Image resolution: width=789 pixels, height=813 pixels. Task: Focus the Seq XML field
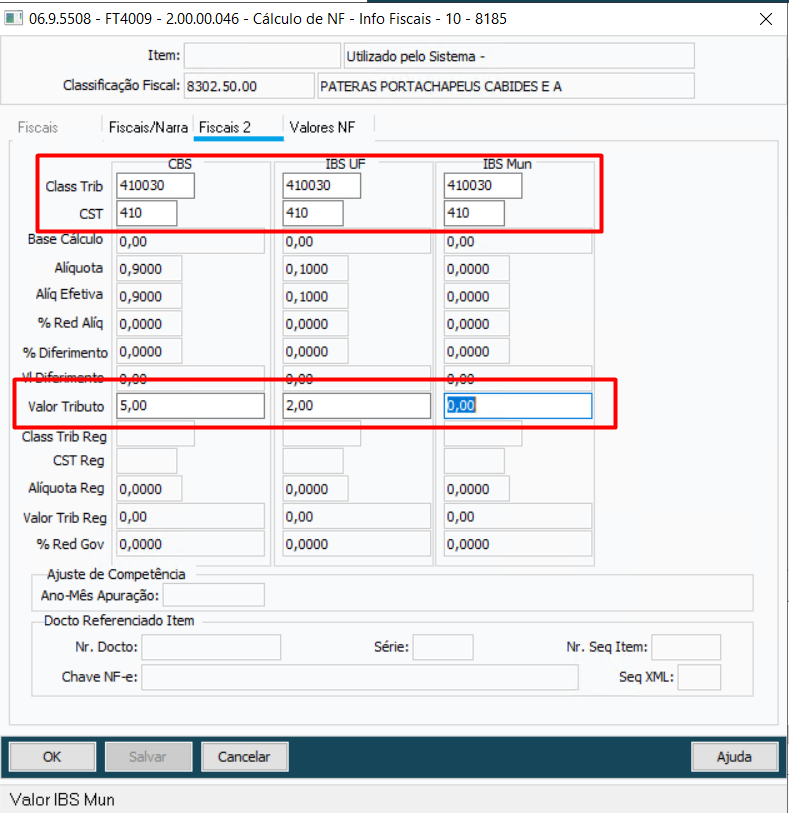point(699,677)
